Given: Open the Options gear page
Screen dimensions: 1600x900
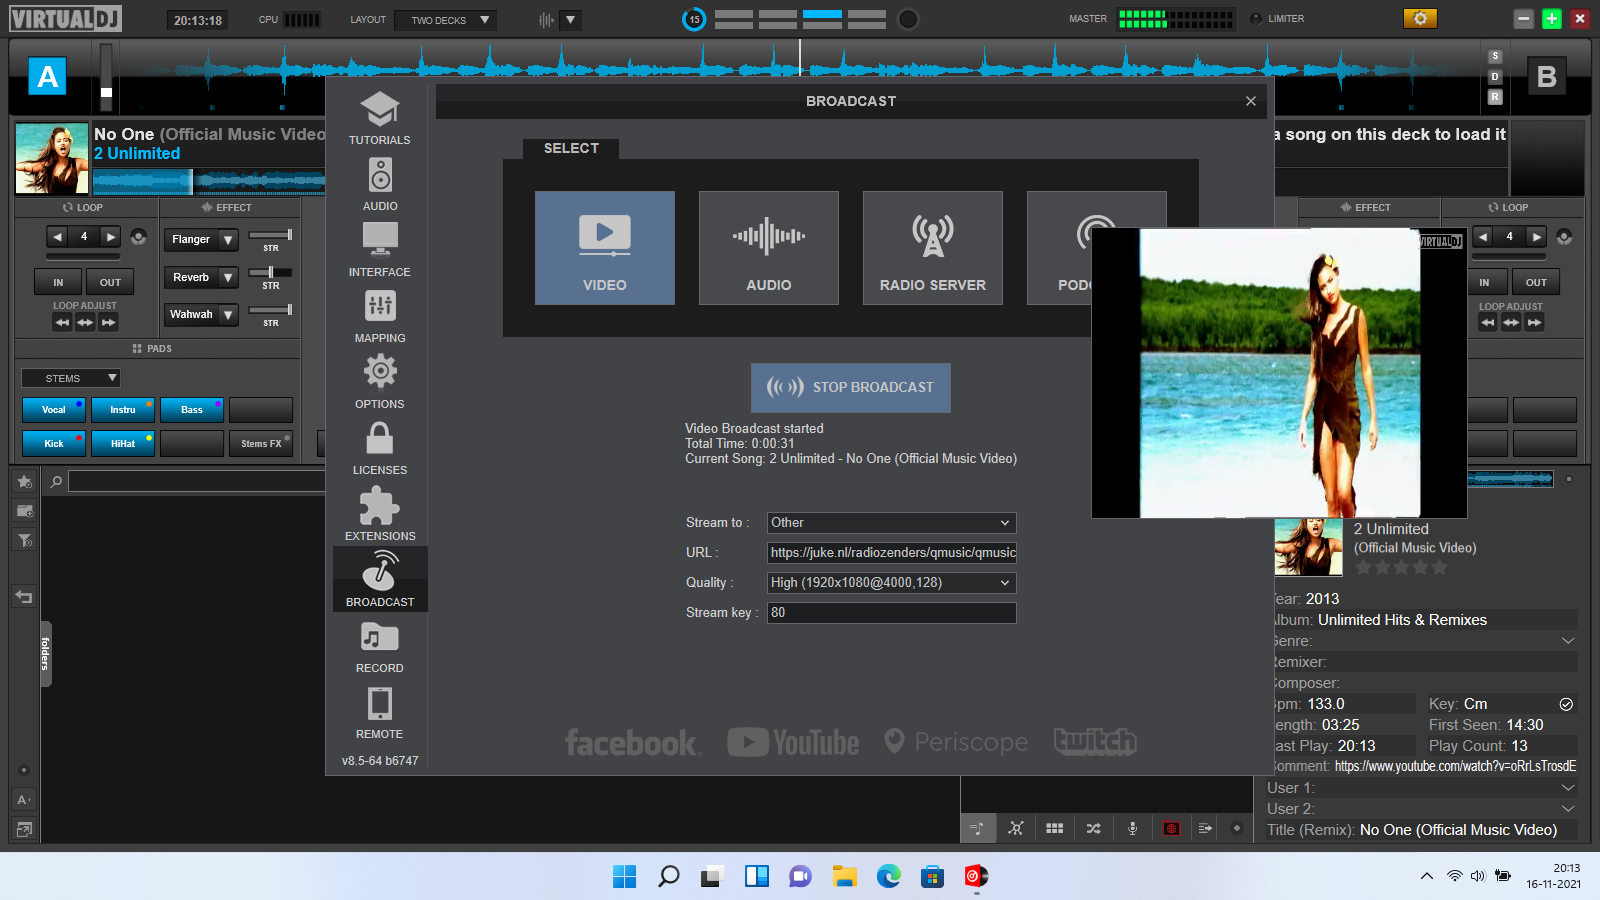Looking at the screenshot, I should pyautogui.click(x=380, y=382).
